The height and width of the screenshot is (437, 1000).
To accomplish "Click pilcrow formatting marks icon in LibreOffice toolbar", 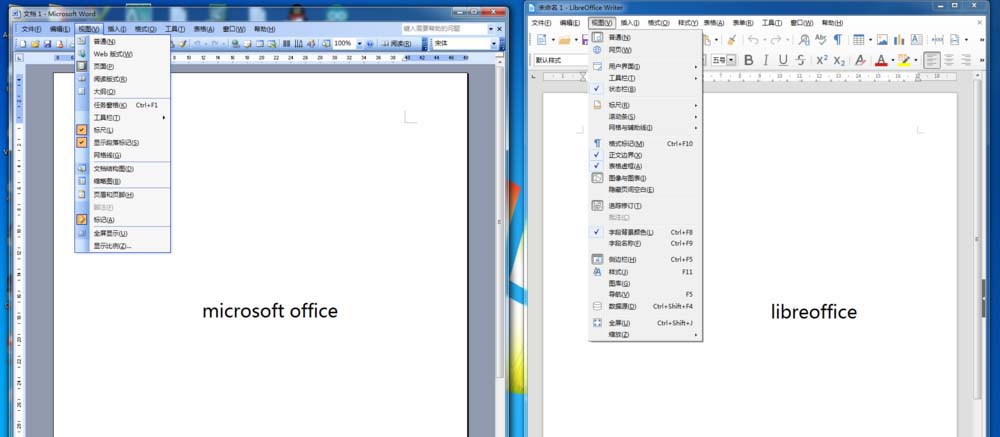I will (837, 40).
